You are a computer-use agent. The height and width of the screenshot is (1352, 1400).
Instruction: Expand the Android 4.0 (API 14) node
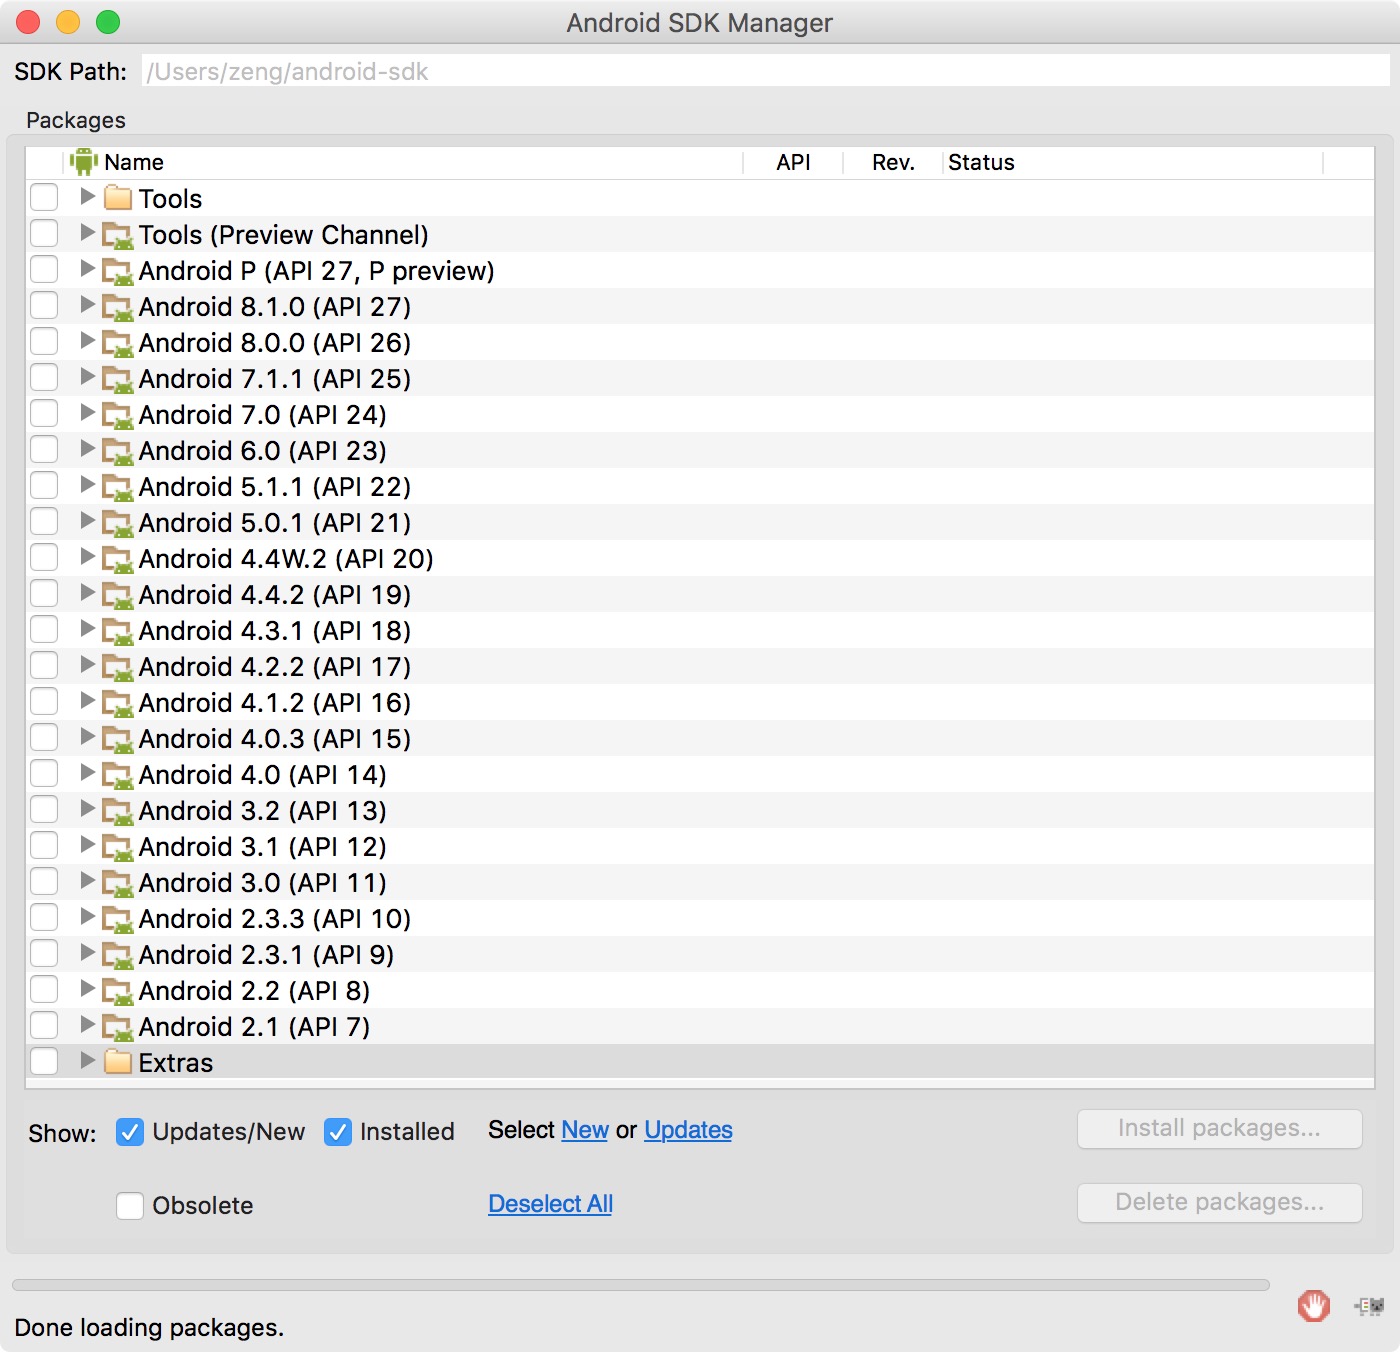point(87,773)
